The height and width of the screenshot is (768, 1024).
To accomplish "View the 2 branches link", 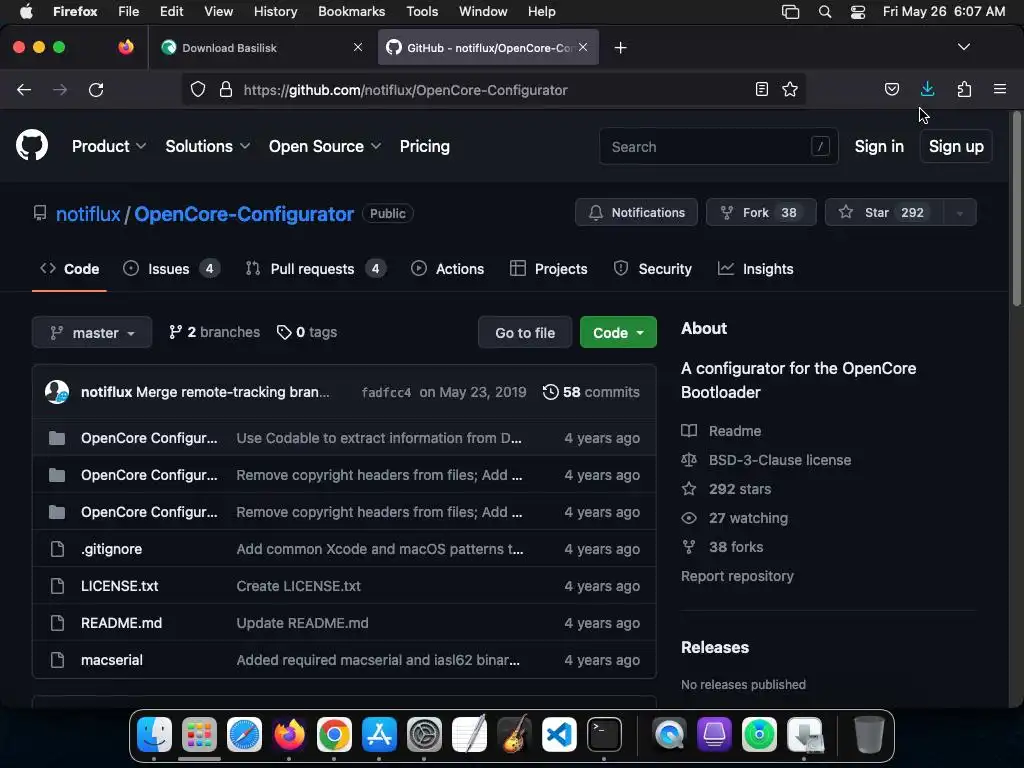I will [x=214, y=332].
